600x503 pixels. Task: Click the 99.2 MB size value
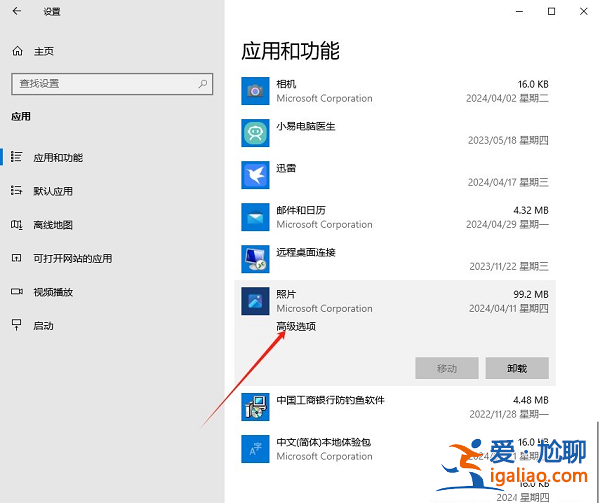531,294
